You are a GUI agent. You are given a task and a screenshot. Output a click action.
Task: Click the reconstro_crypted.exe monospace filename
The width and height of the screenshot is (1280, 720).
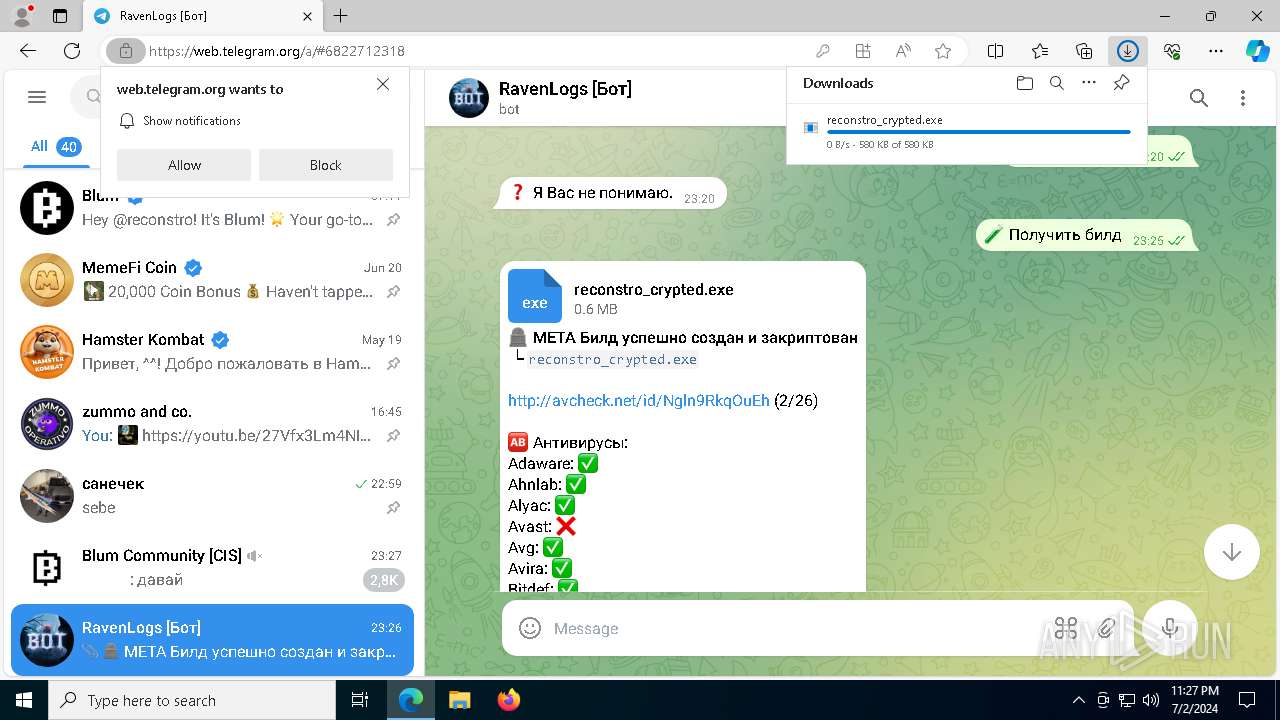pos(612,360)
